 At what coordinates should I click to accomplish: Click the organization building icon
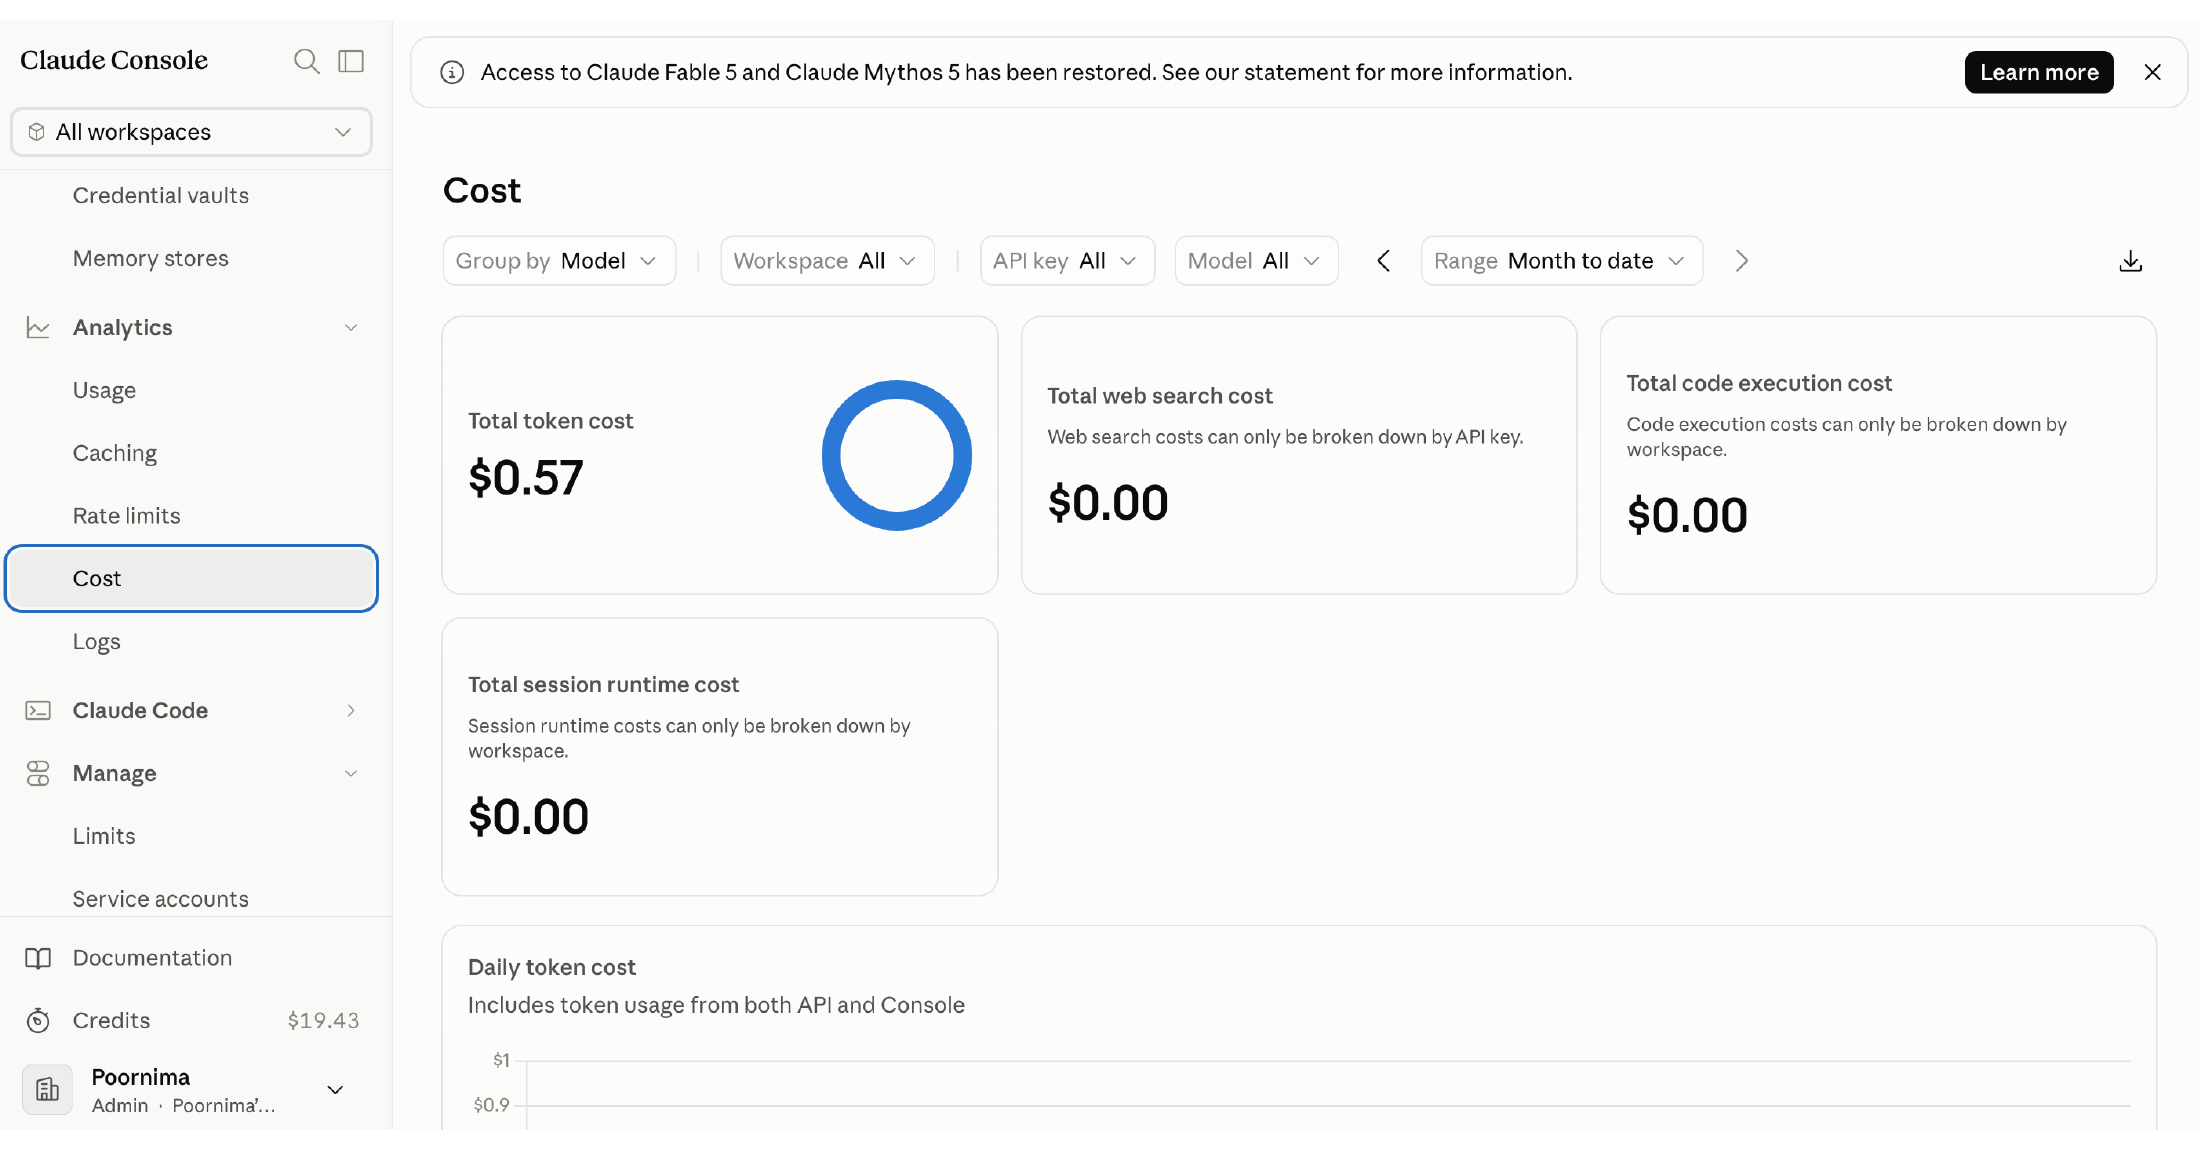[x=47, y=1090]
